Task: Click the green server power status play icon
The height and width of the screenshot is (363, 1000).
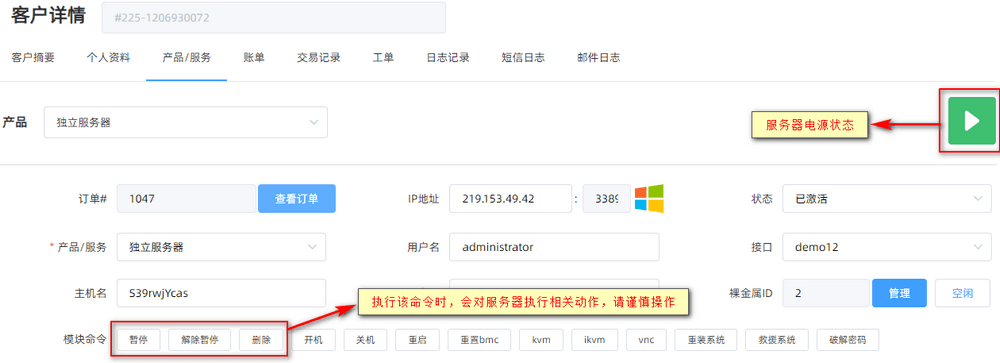Action: point(971,121)
